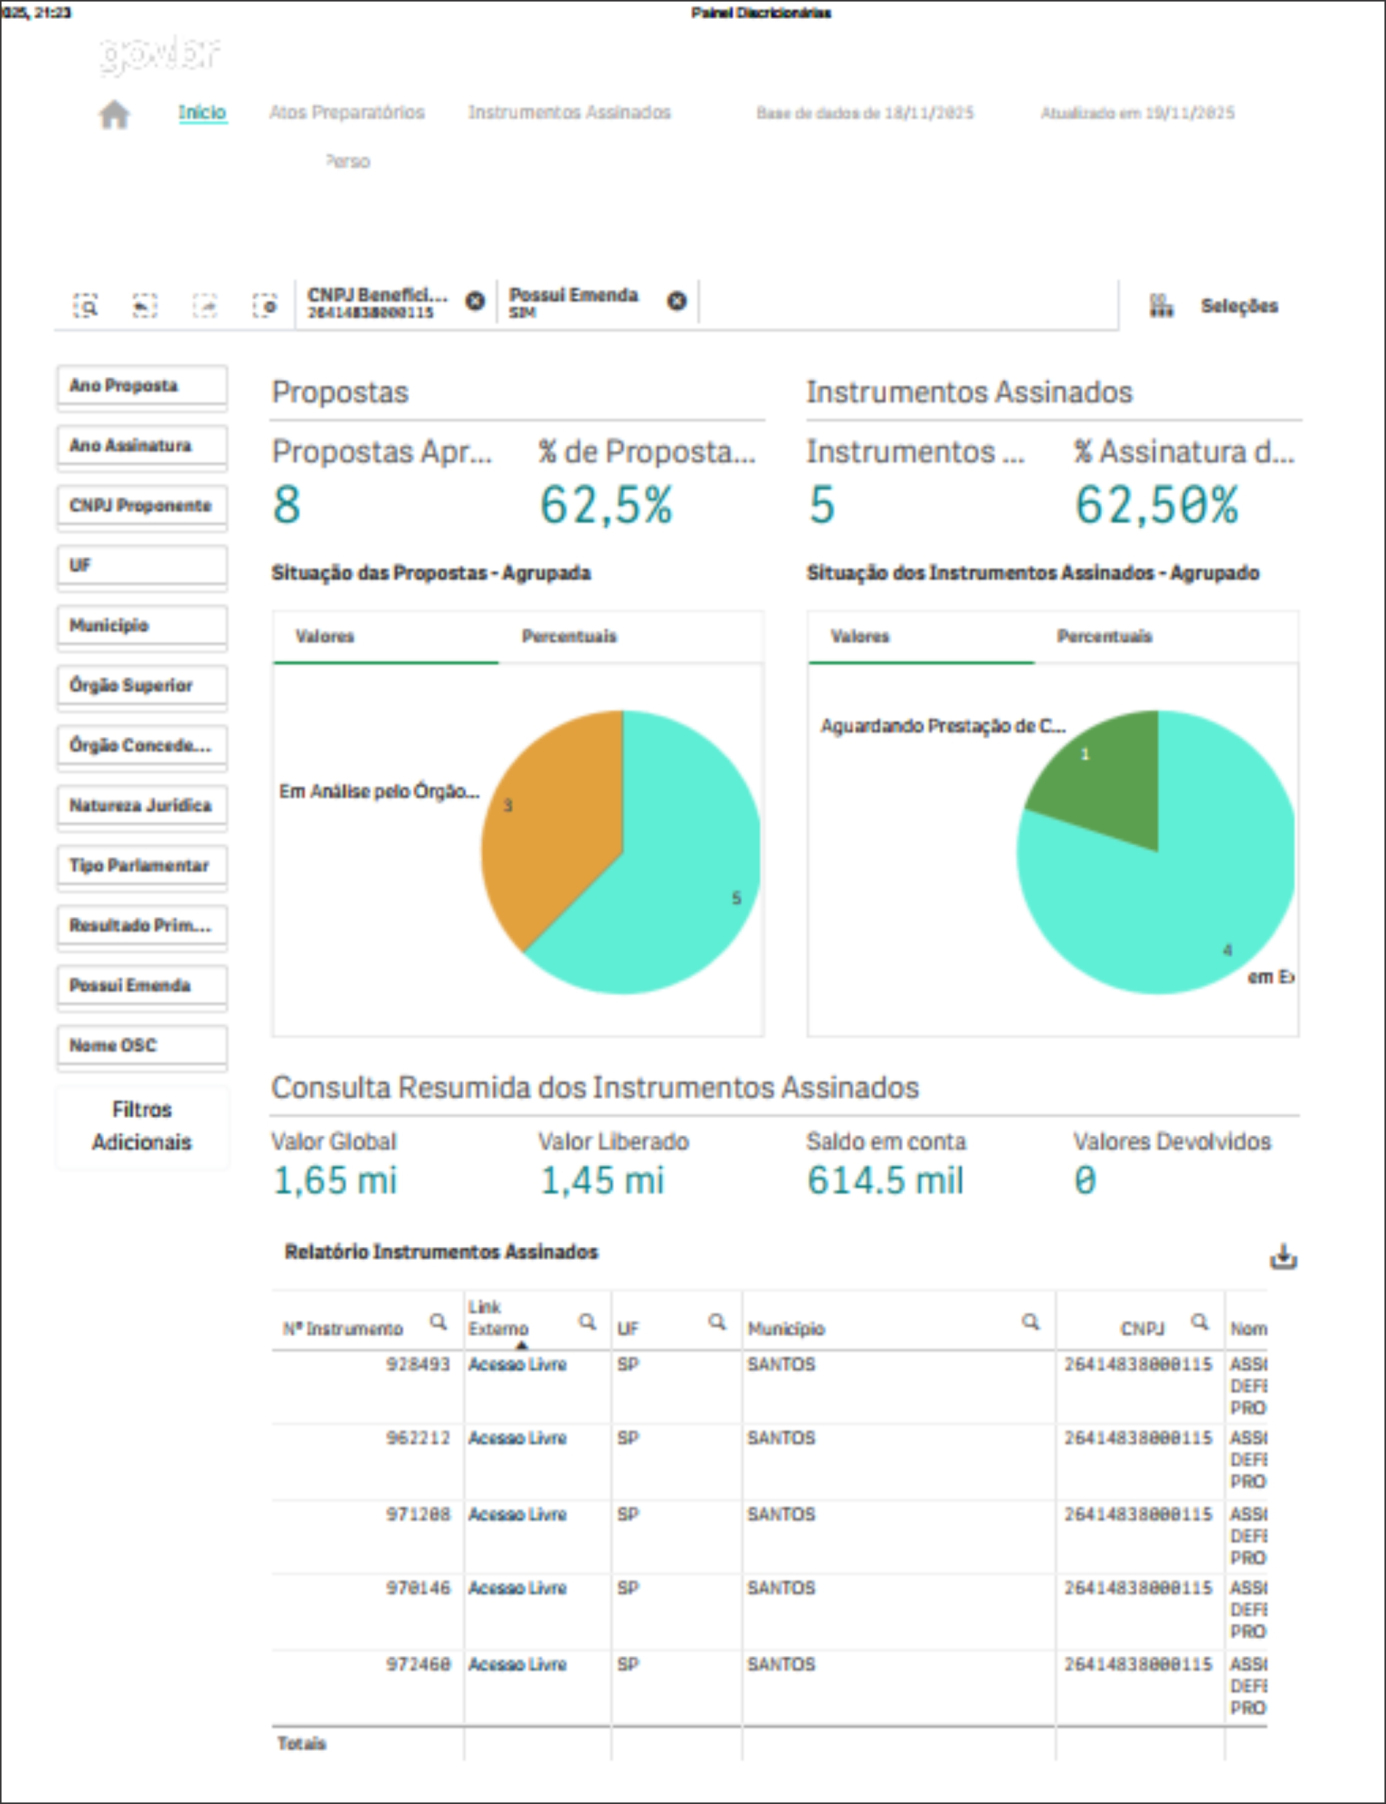Image resolution: width=1386 pixels, height=1804 pixels.
Task: Step back in selection history
Action: 145,306
